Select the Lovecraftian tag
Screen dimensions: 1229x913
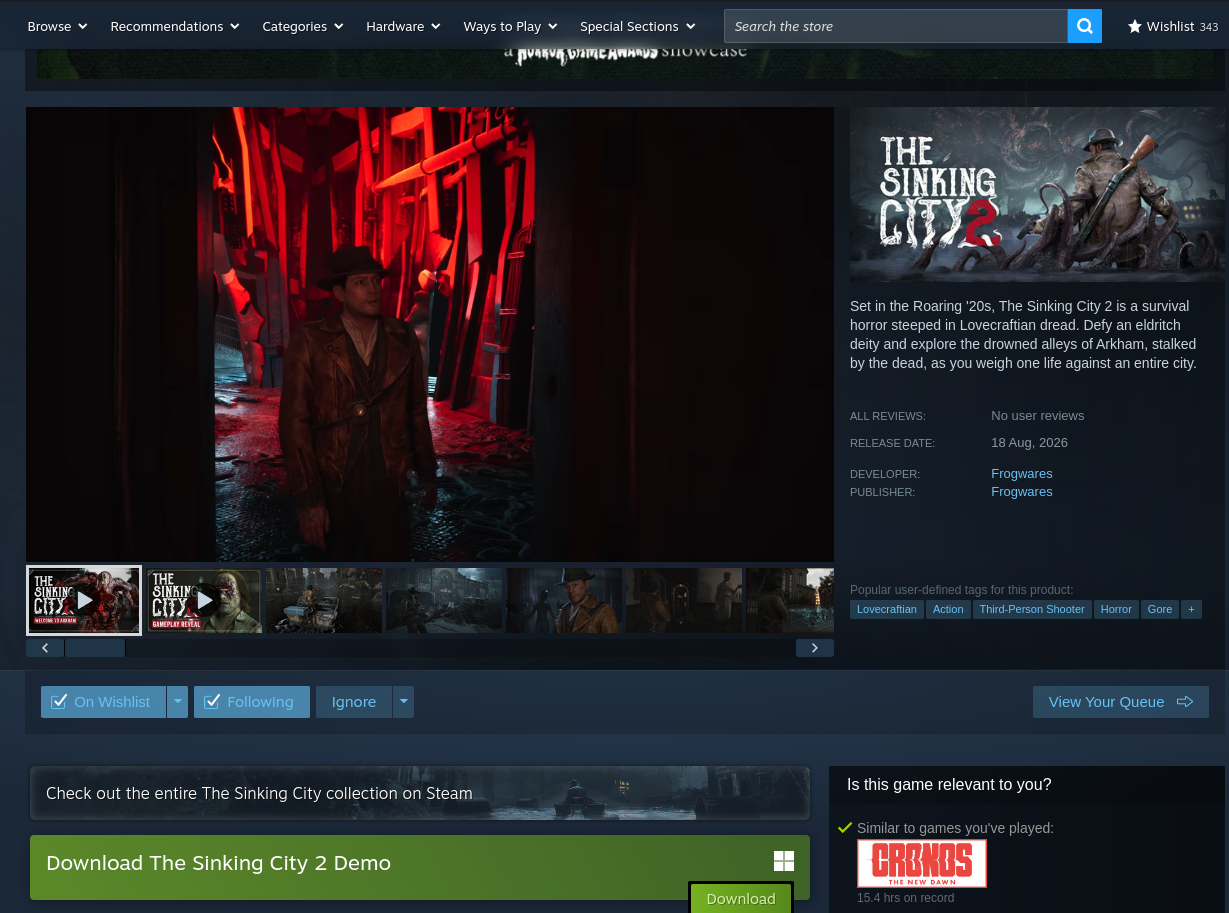[886, 609]
